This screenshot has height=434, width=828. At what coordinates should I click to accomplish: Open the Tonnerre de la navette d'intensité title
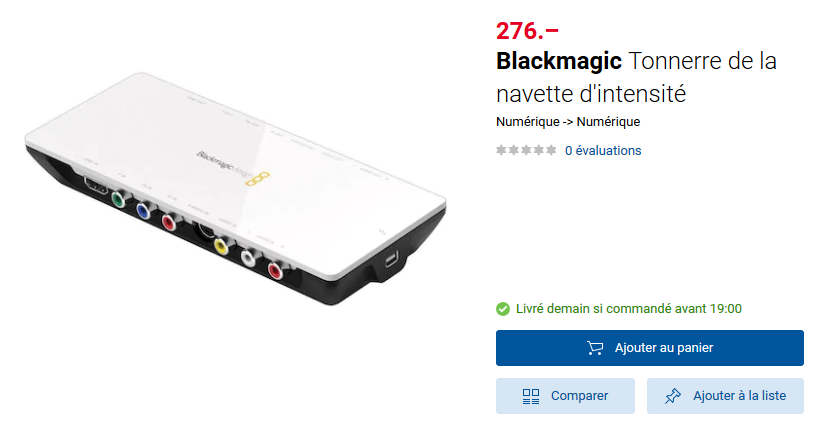point(636,78)
